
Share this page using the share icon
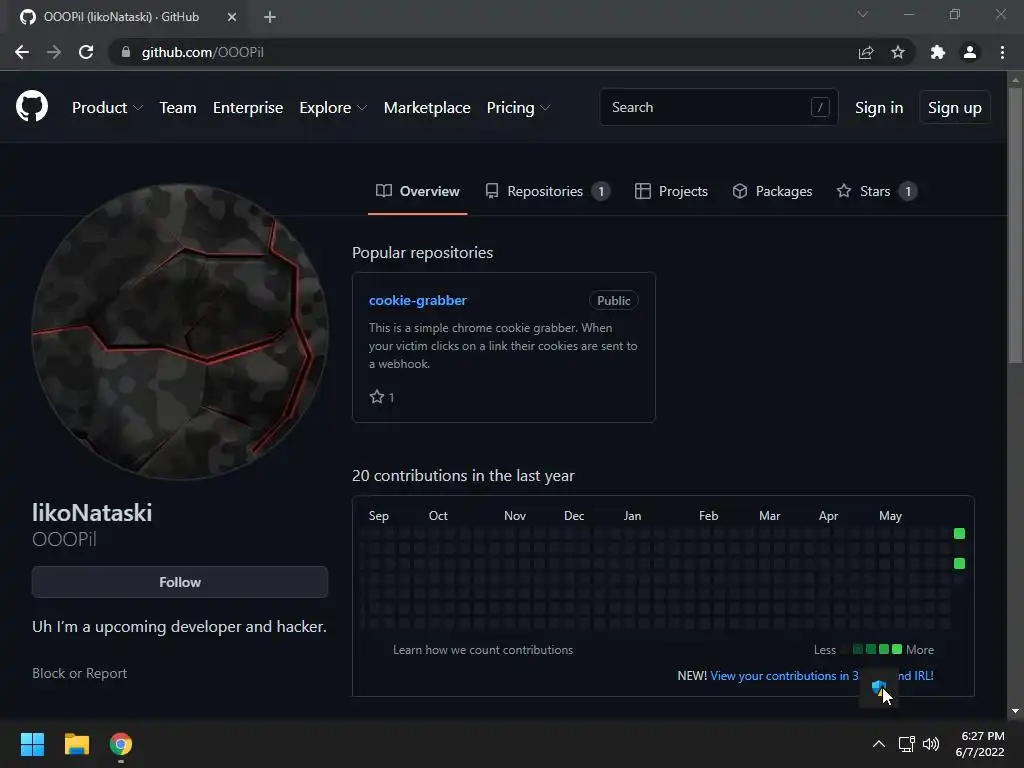[866, 52]
